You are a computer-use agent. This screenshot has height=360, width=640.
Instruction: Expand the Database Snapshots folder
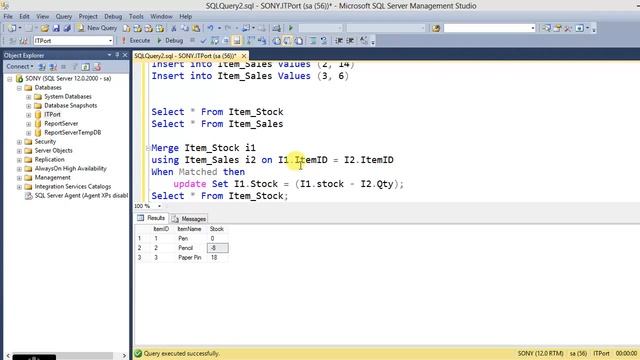29,106
